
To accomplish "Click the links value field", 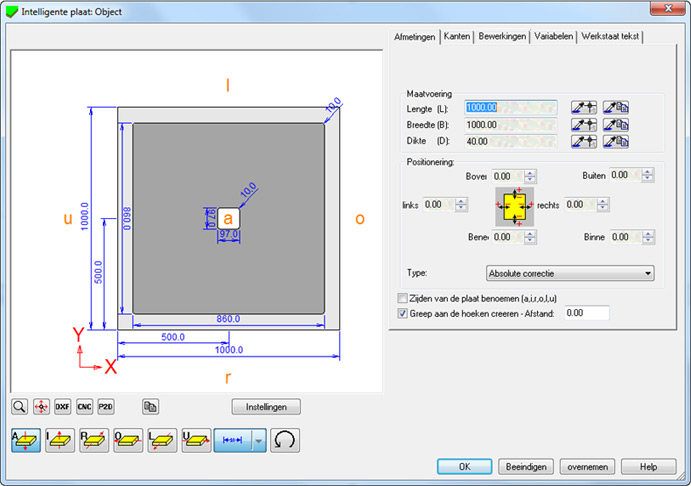I will (x=439, y=204).
